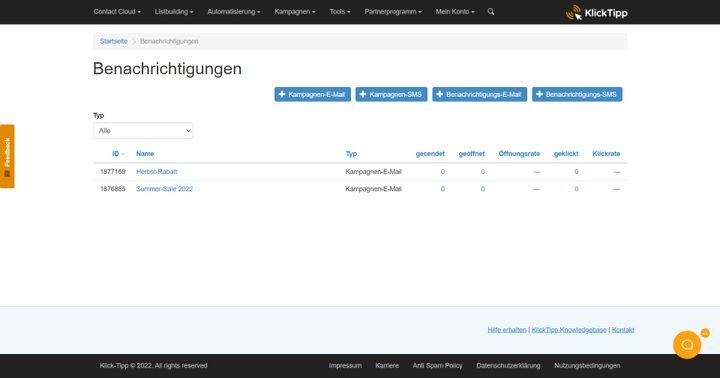This screenshot has height=378, width=720.
Task: Open the Tools menu
Action: tap(340, 11)
